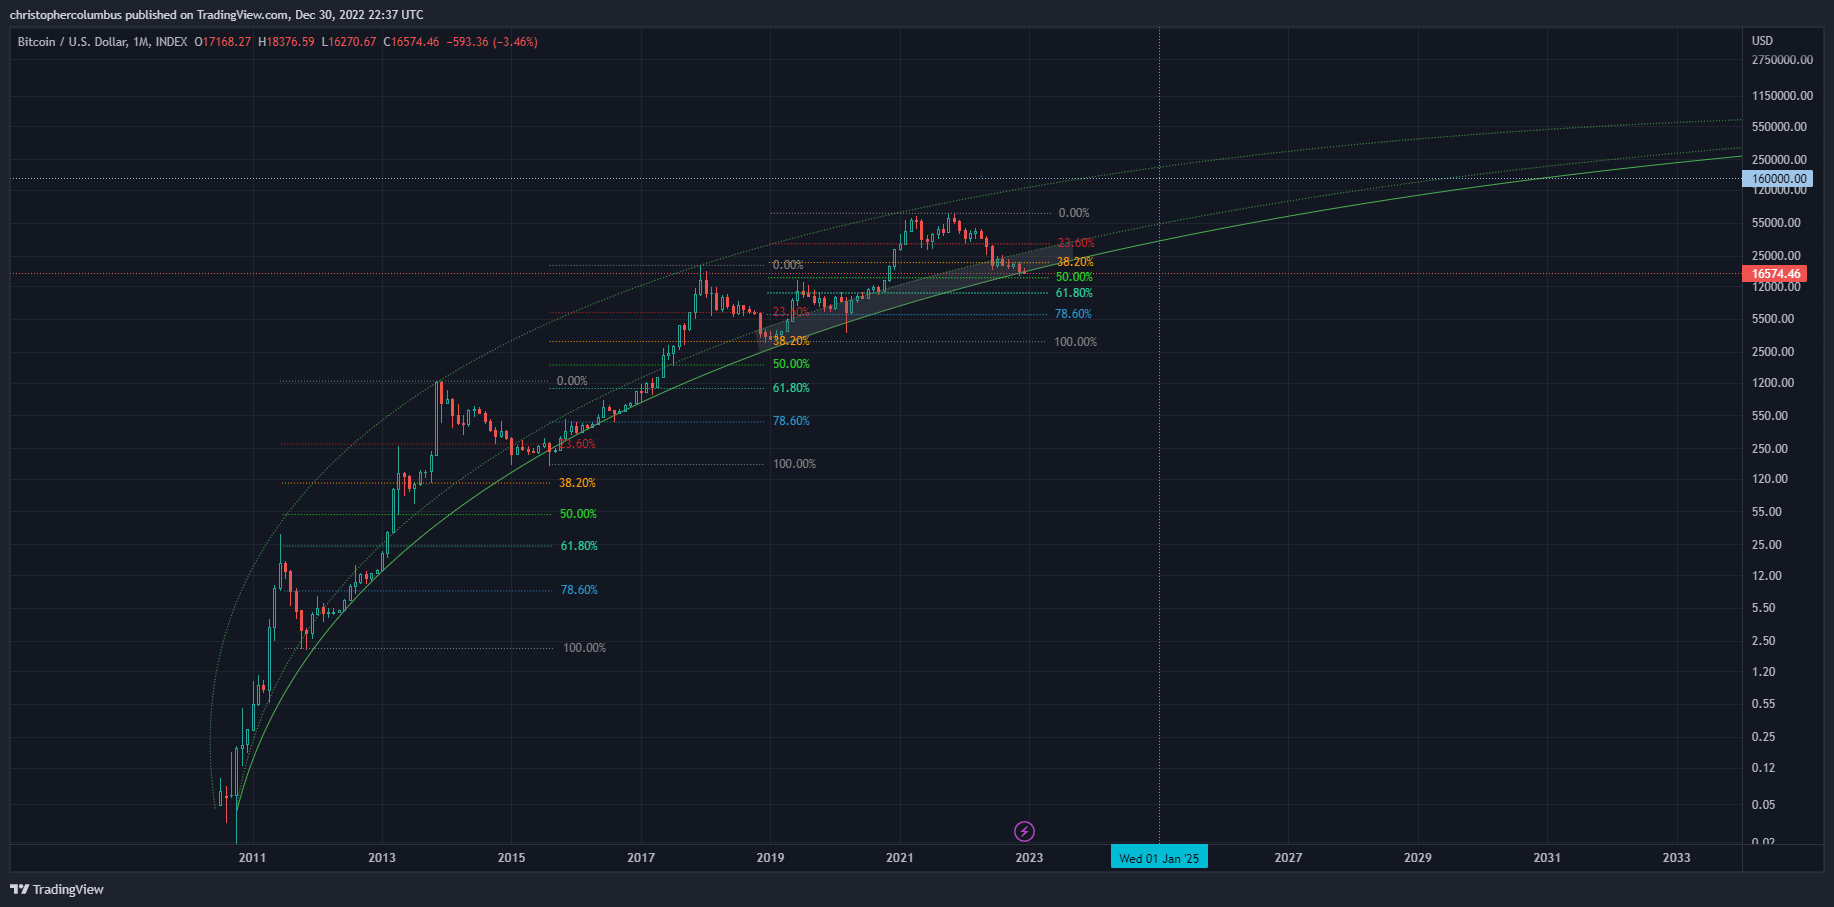Click the 0.12 price axis label
Image resolution: width=1834 pixels, height=907 pixels.
click(1764, 768)
